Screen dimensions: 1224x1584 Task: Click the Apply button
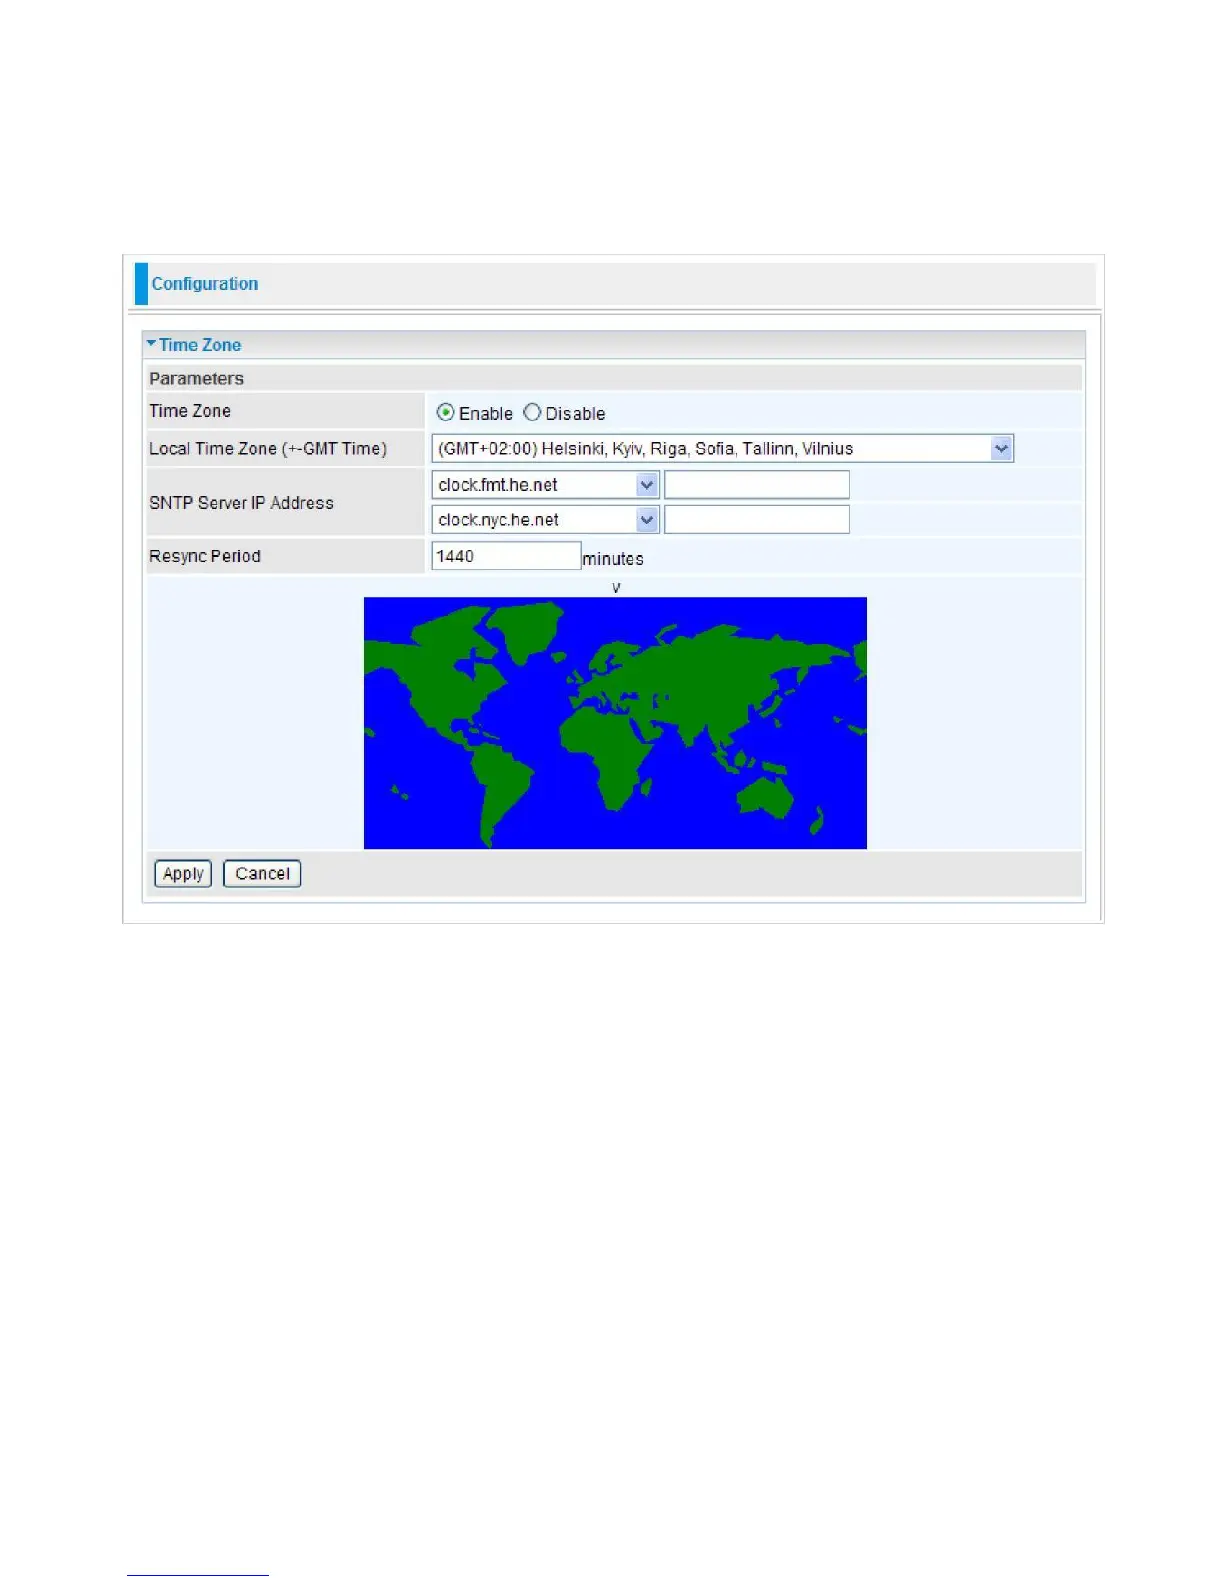click(x=183, y=873)
